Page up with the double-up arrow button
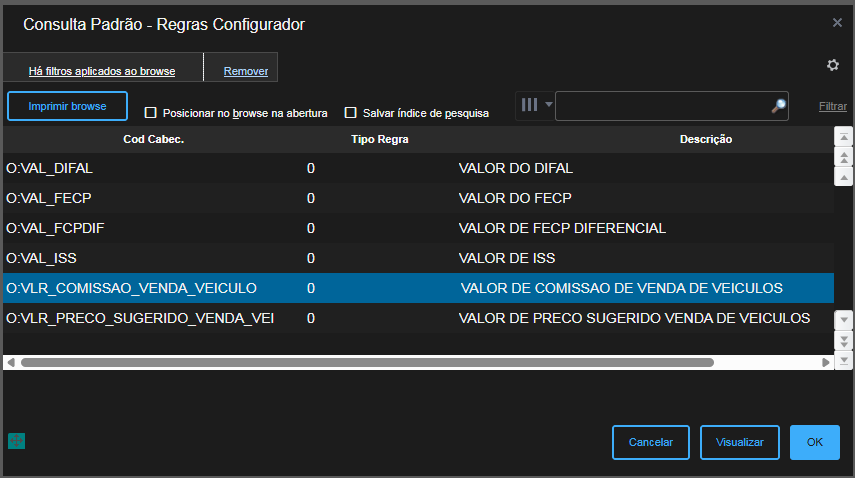The image size is (855, 478). (x=844, y=157)
